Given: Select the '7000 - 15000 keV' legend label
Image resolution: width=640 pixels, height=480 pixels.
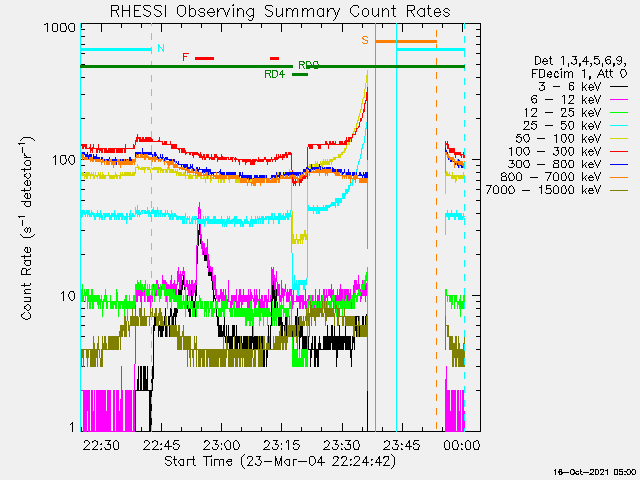Looking at the screenshot, I should pyautogui.click(x=543, y=190).
